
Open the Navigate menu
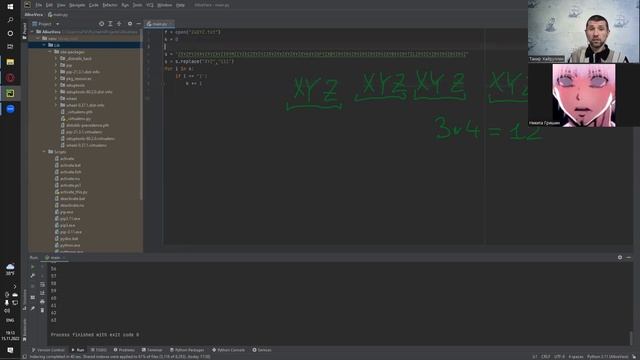(77, 5)
